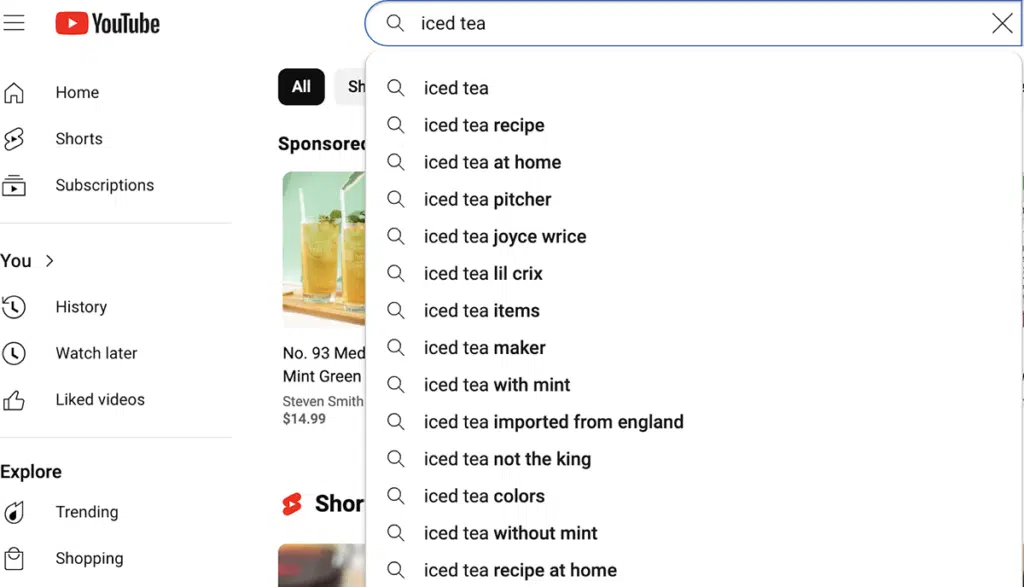
Task: Open Subscriptions from the sidebar
Action: pyautogui.click(x=104, y=185)
